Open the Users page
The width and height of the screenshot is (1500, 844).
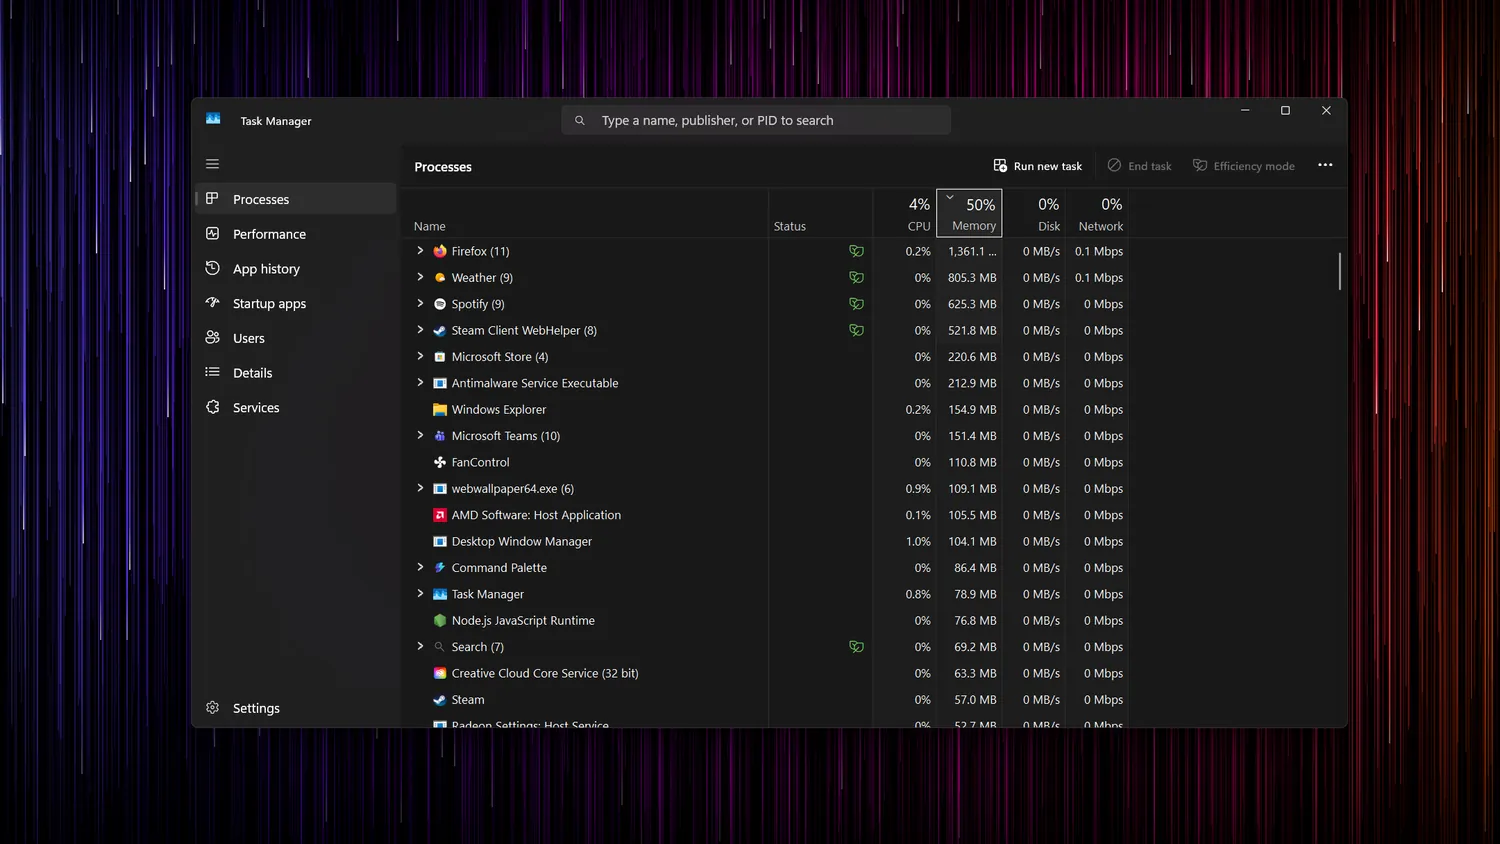click(296, 338)
